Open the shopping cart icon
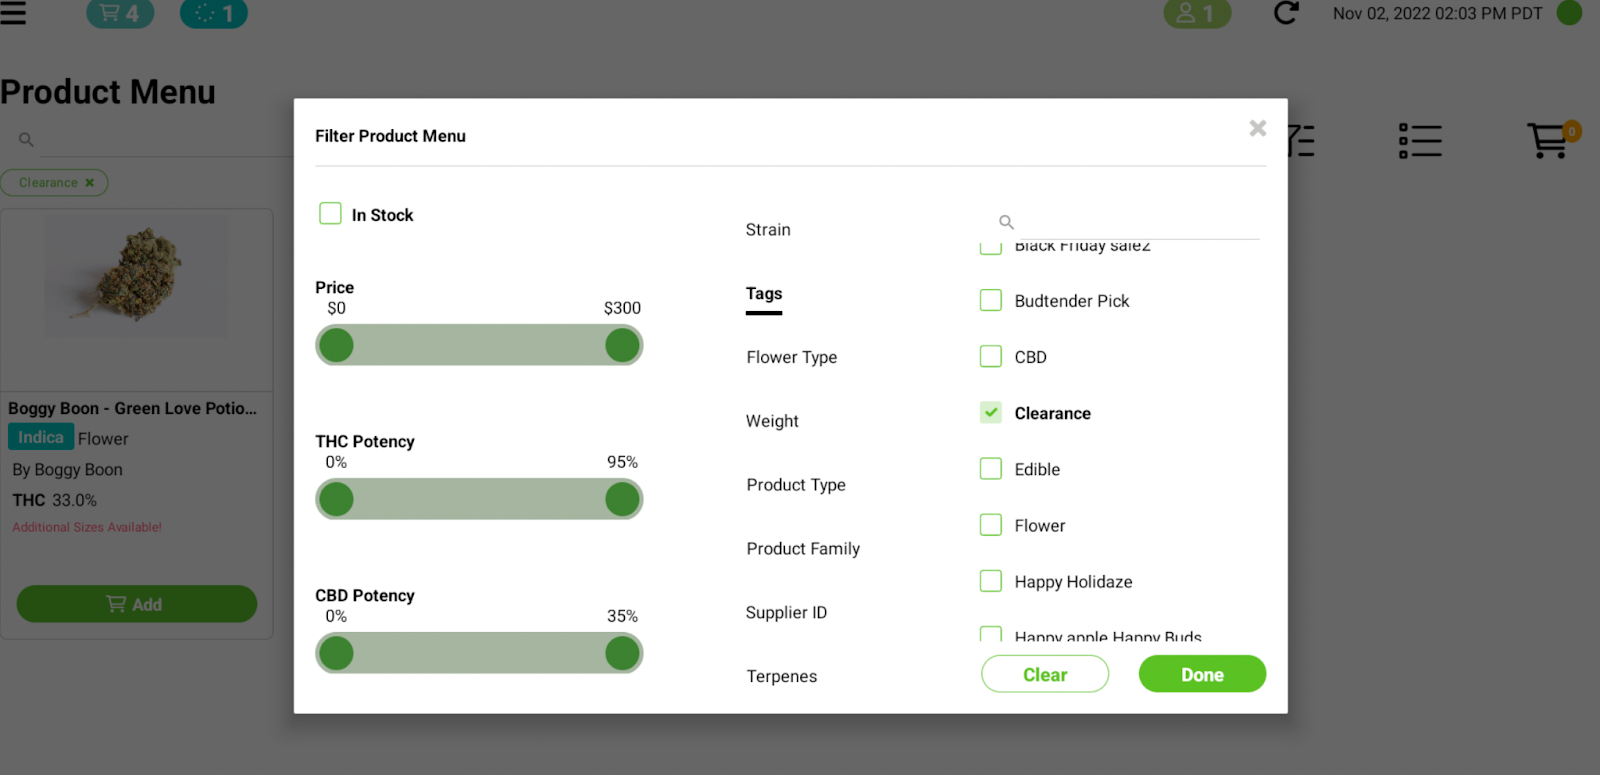Screen dimensions: 1600x775 pos(1548,141)
